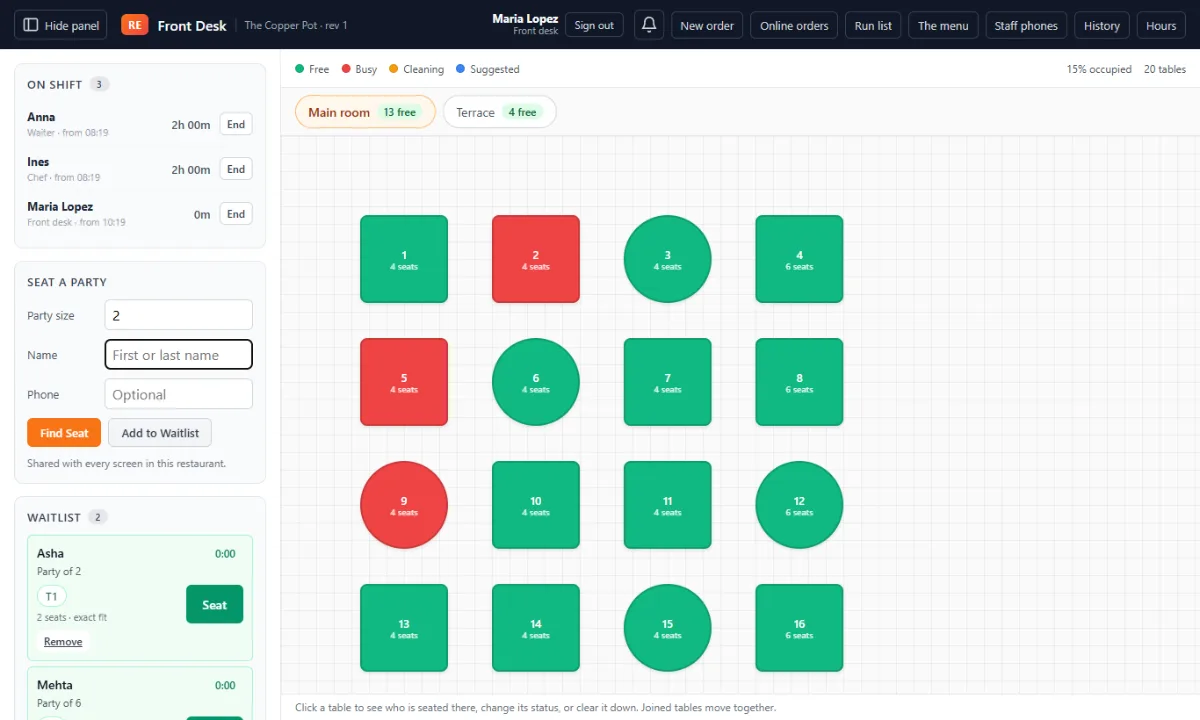Select six-seat table 4
The height and width of the screenshot is (720, 1200).
[x=799, y=259]
